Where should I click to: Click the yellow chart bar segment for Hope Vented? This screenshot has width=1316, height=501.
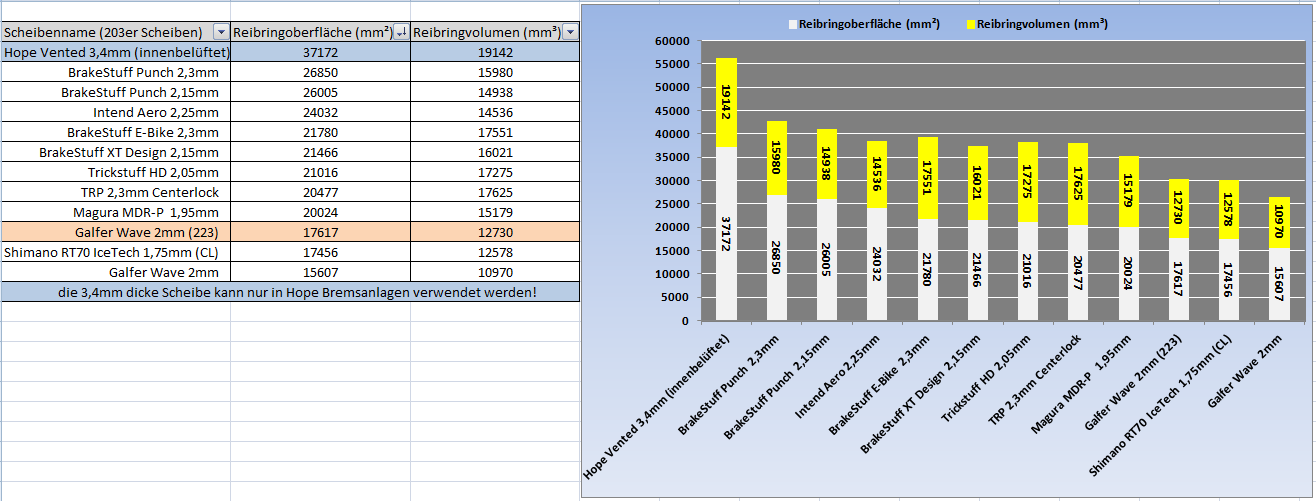(726, 103)
